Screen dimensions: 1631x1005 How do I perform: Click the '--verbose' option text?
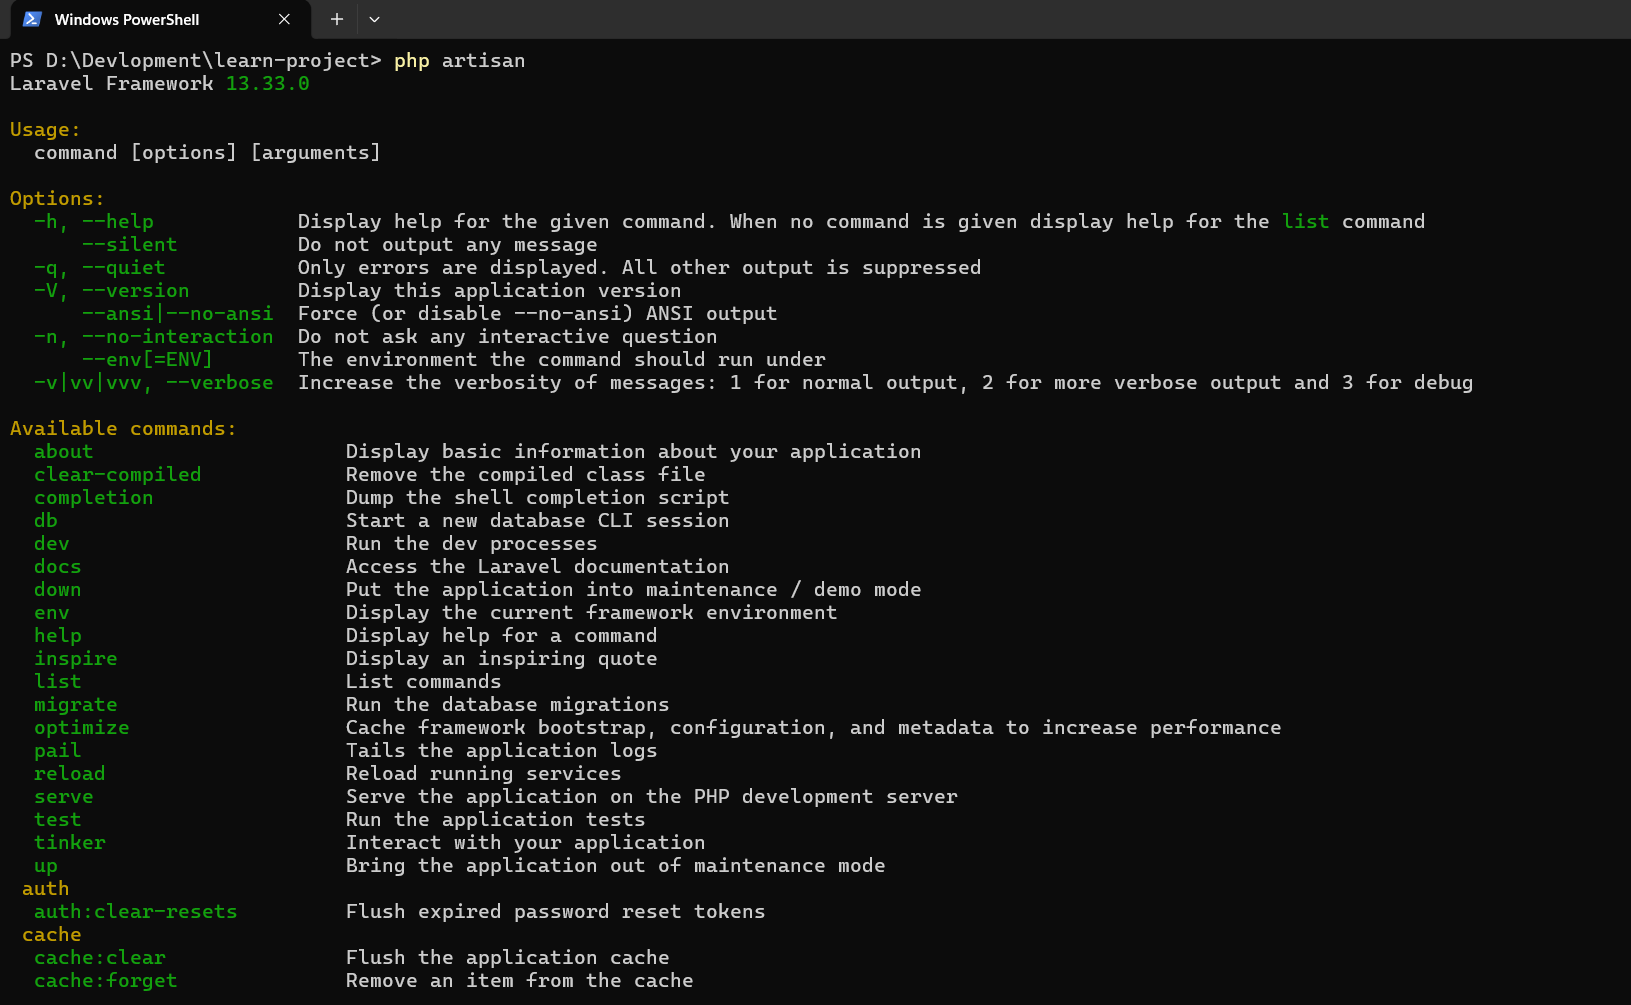220,383
